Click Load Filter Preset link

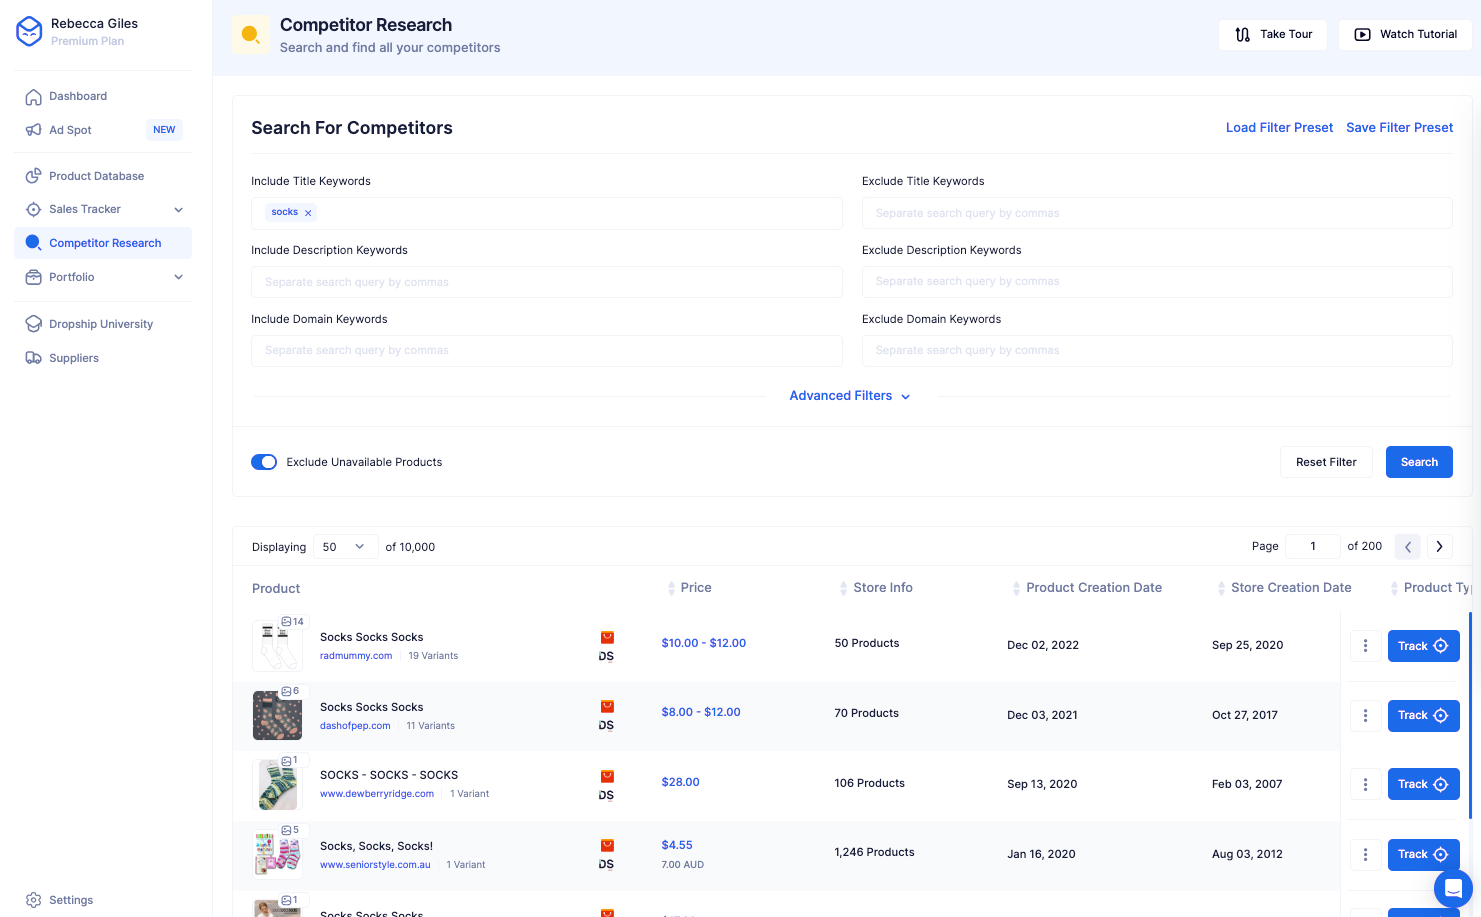coord(1279,128)
